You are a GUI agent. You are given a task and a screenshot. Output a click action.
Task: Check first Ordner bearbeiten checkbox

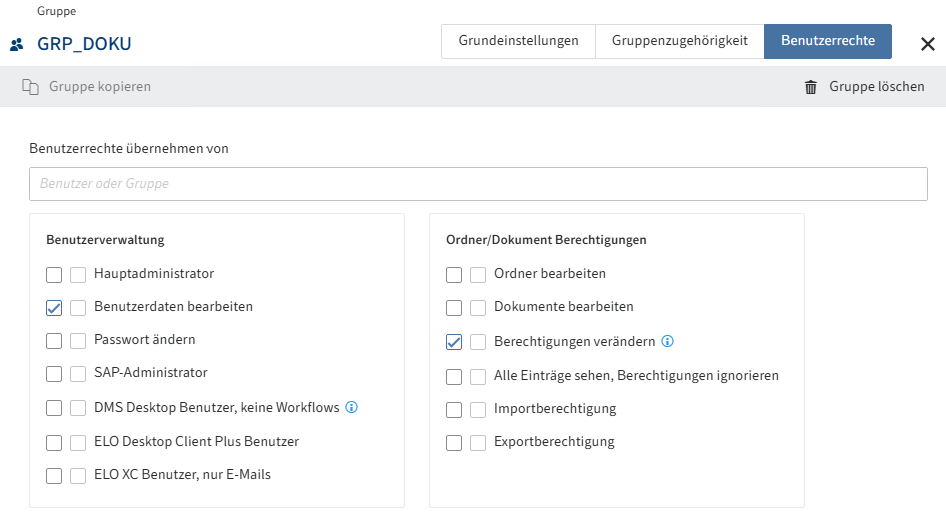[x=454, y=275]
